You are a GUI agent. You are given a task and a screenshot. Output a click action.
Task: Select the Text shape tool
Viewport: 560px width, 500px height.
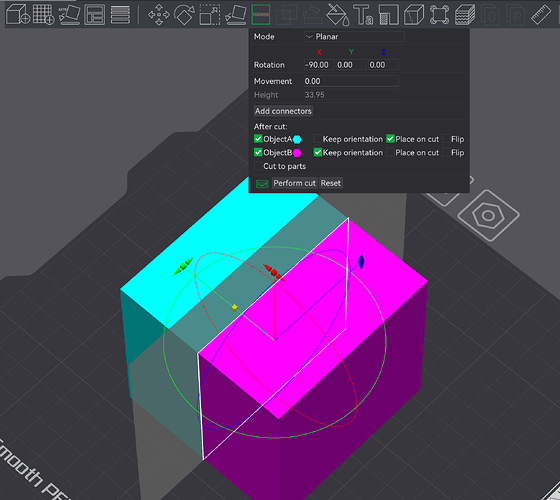[x=363, y=15]
